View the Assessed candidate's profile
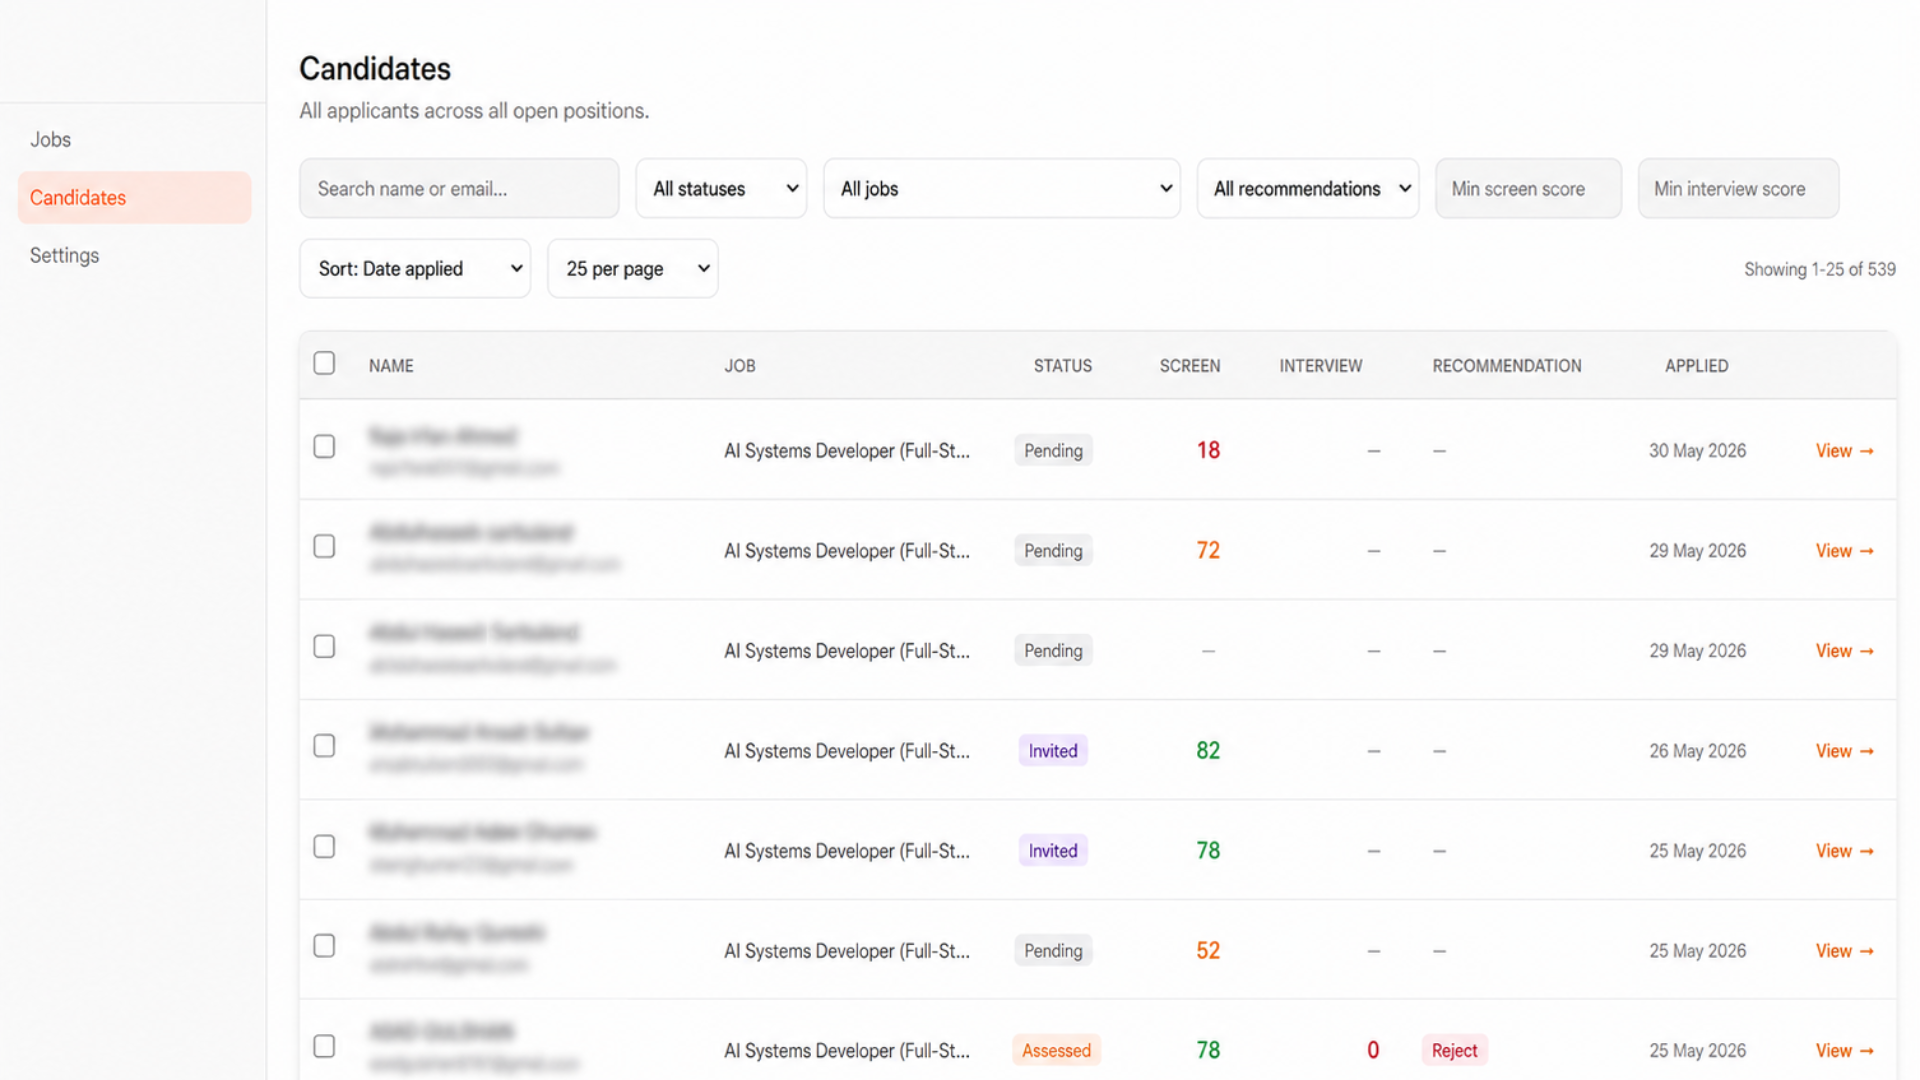 tap(1845, 1051)
